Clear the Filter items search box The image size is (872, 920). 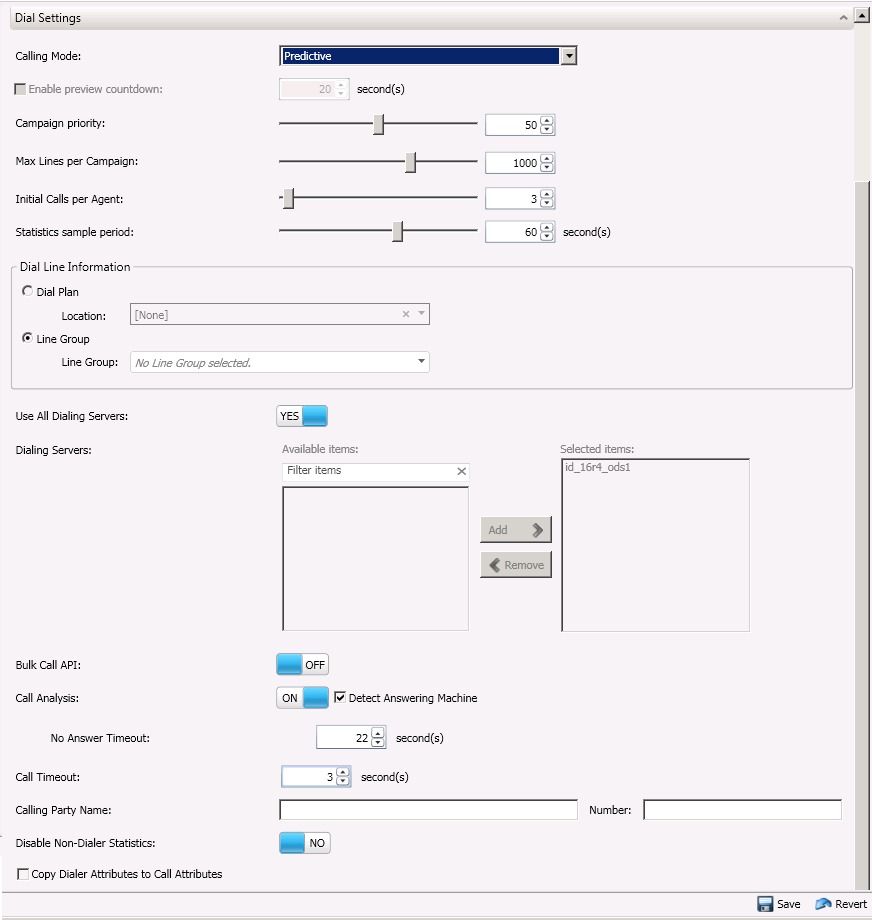coord(461,471)
